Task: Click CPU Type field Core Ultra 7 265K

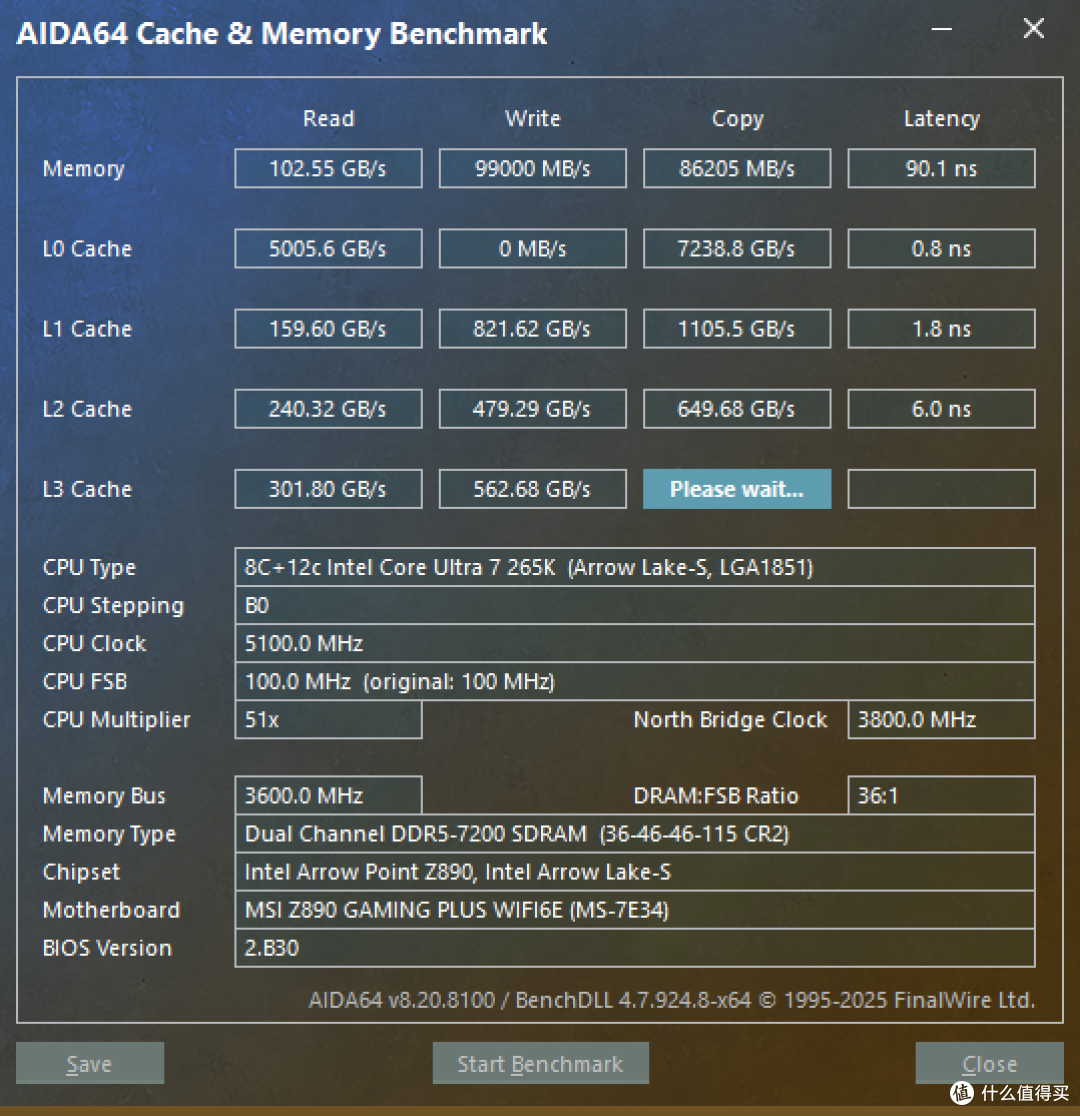Action: pos(635,567)
